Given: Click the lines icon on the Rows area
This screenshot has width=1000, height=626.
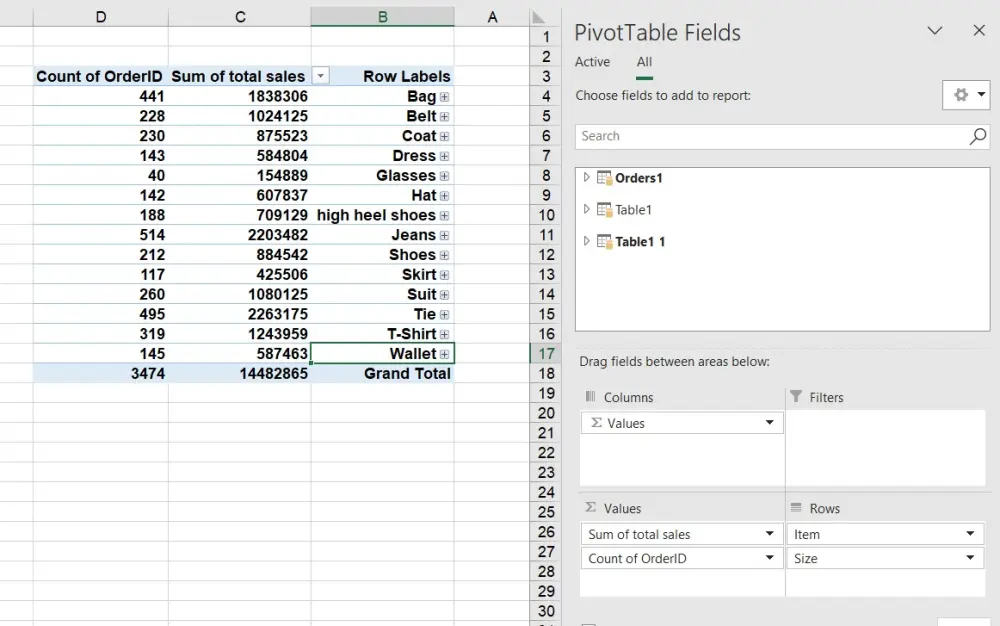Looking at the screenshot, I should coord(797,508).
